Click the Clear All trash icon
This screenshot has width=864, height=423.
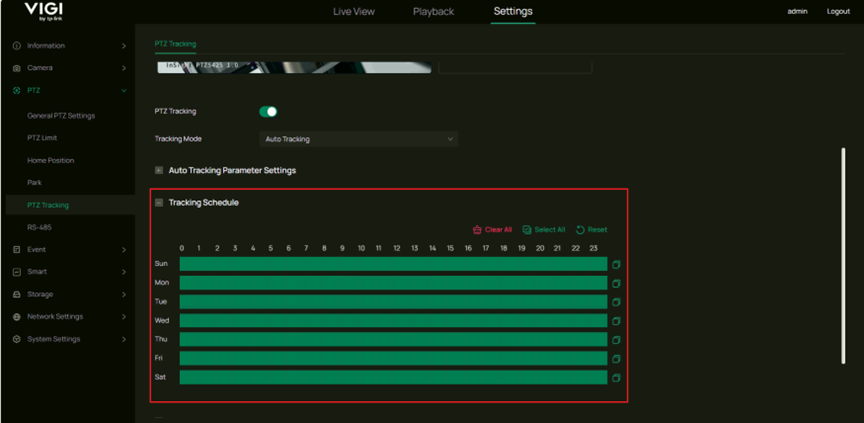[x=477, y=230]
